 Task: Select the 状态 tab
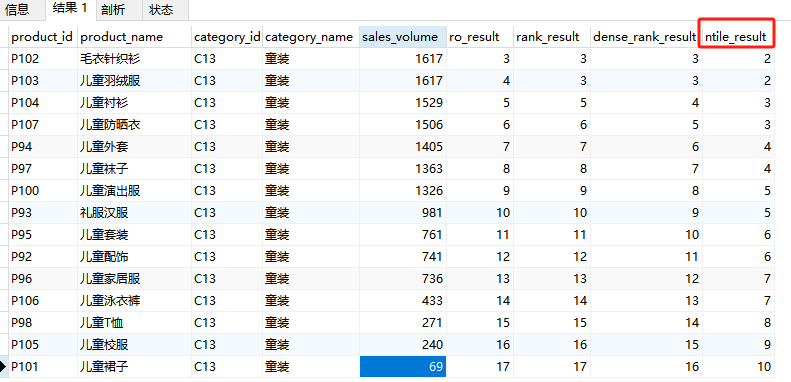[161, 10]
